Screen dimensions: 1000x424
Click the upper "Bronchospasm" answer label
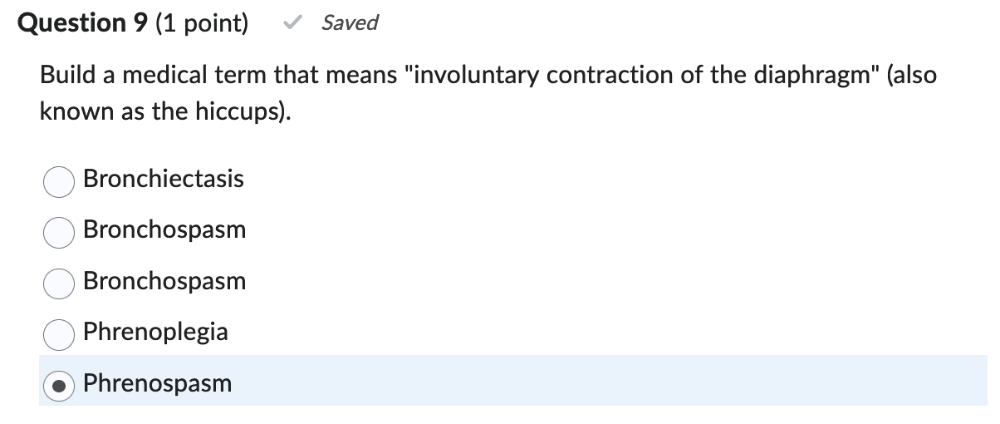pos(164,230)
